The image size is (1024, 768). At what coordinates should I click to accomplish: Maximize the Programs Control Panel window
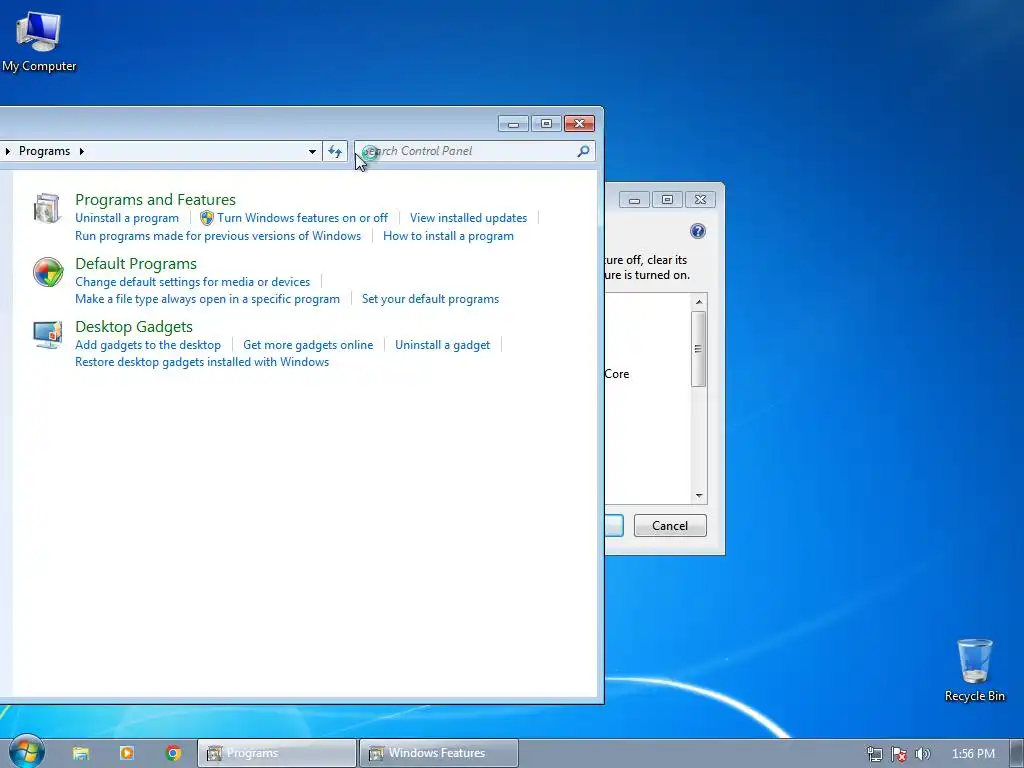[546, 124]
